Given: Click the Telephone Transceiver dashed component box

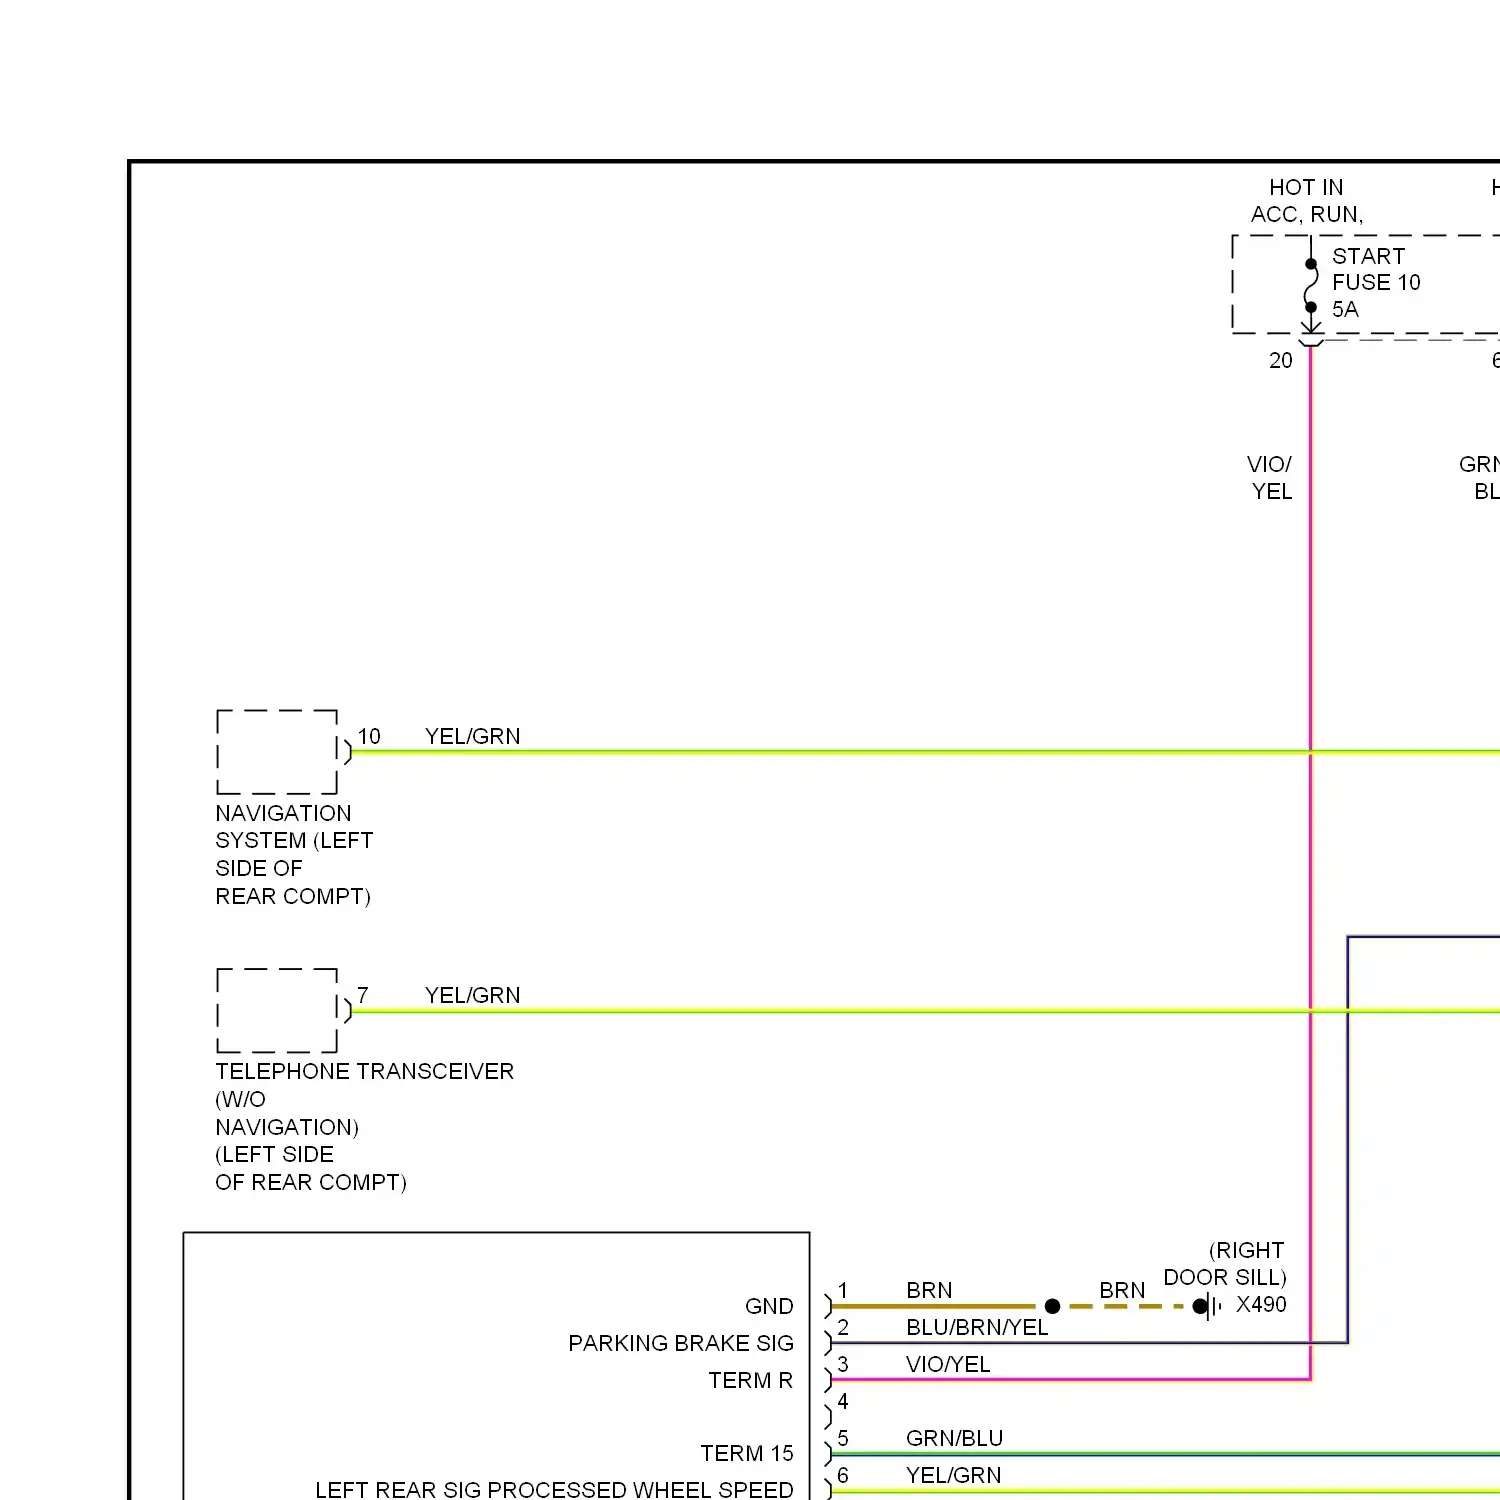Looking at the screenshot, I should tap(277, 1010).
